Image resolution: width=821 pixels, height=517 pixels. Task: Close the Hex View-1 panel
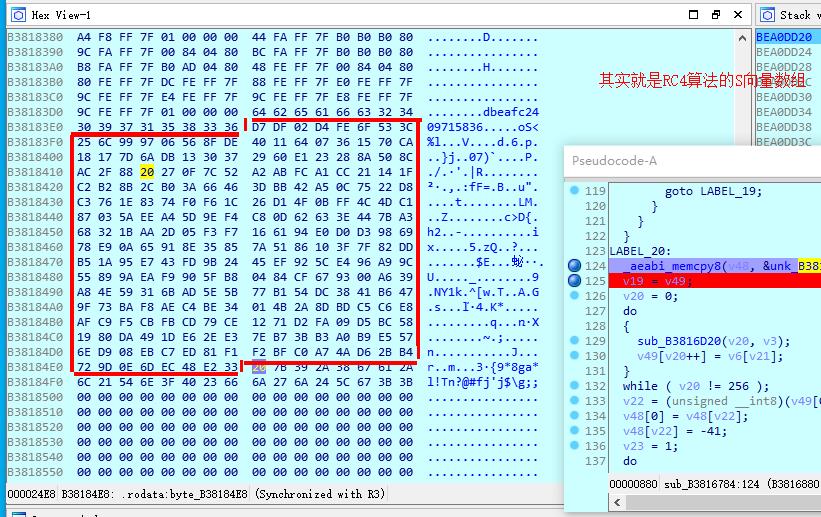coord(738,15)
